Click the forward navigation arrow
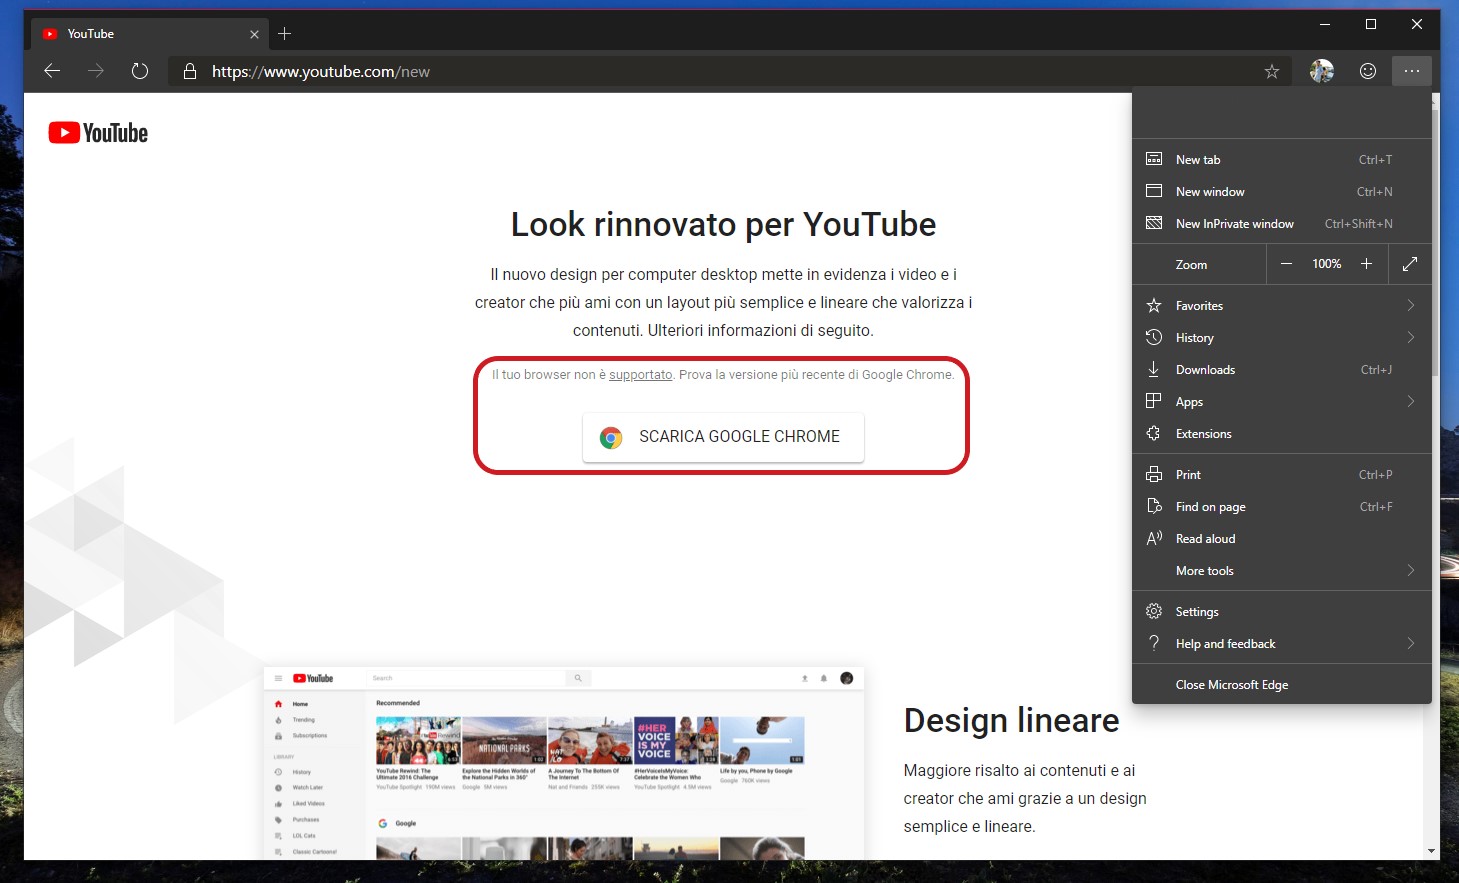This screenshot has height=883, width=1459. tap(96, 71)
